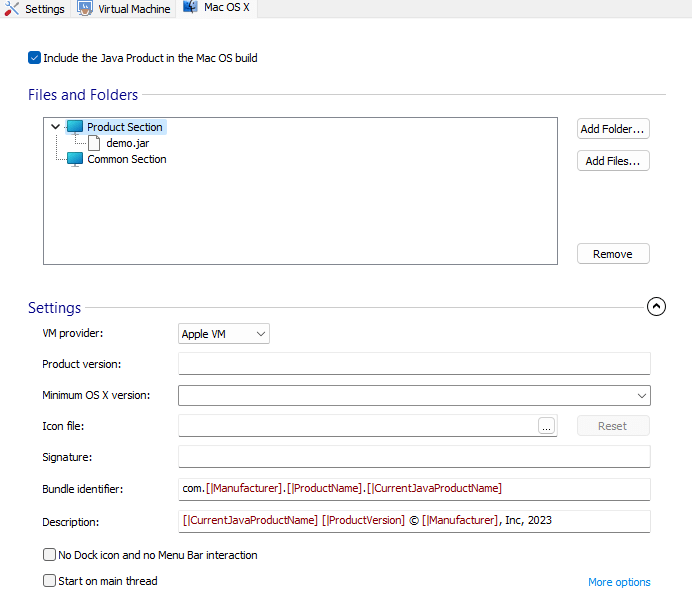This screenshot has width=692, height=590.
Task: Collapse the Product Section tree node
Action: click(x=55, y=127)
